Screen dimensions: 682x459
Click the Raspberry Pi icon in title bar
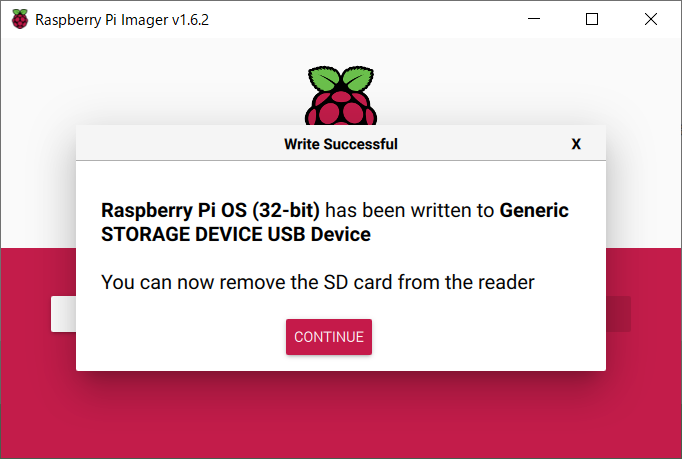[x=20, y=19]
